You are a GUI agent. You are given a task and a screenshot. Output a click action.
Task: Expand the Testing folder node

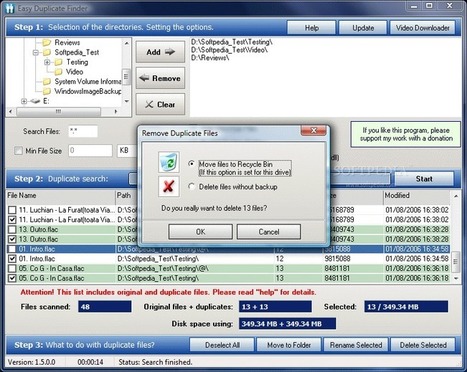(x=47, y=62)
